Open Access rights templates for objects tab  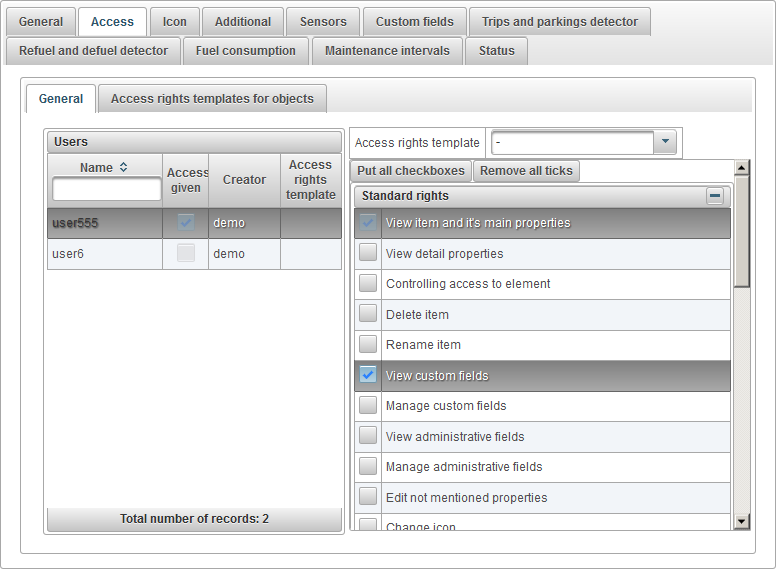(x=212, y=99)
